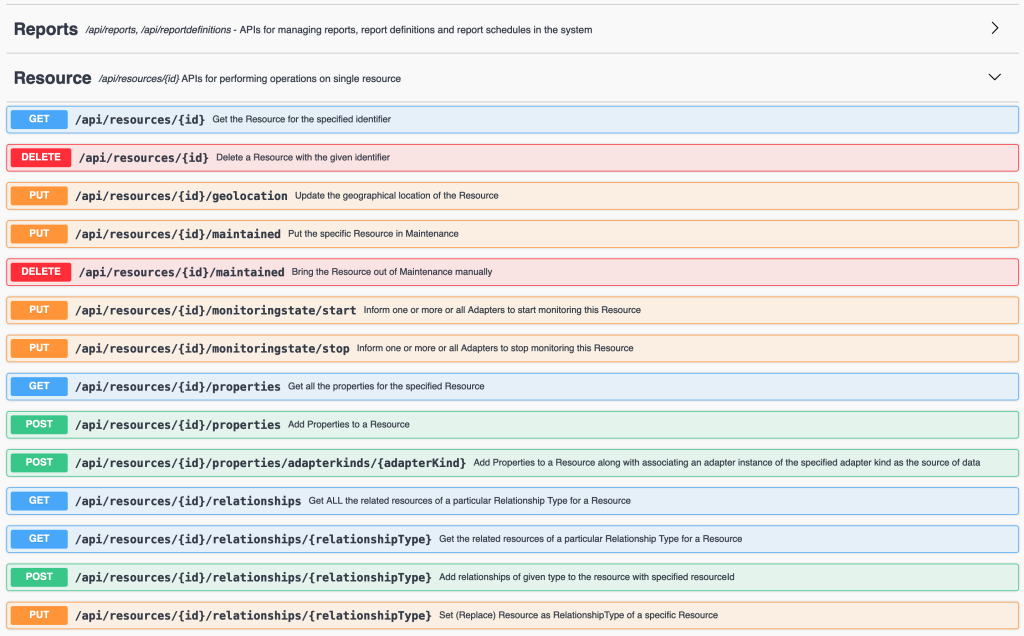Open path /api/resources/{id}/monitoringstate/stop
The width and height of the screenshot is (1024, 636).
pyautogui.click(x=212, y=349)
